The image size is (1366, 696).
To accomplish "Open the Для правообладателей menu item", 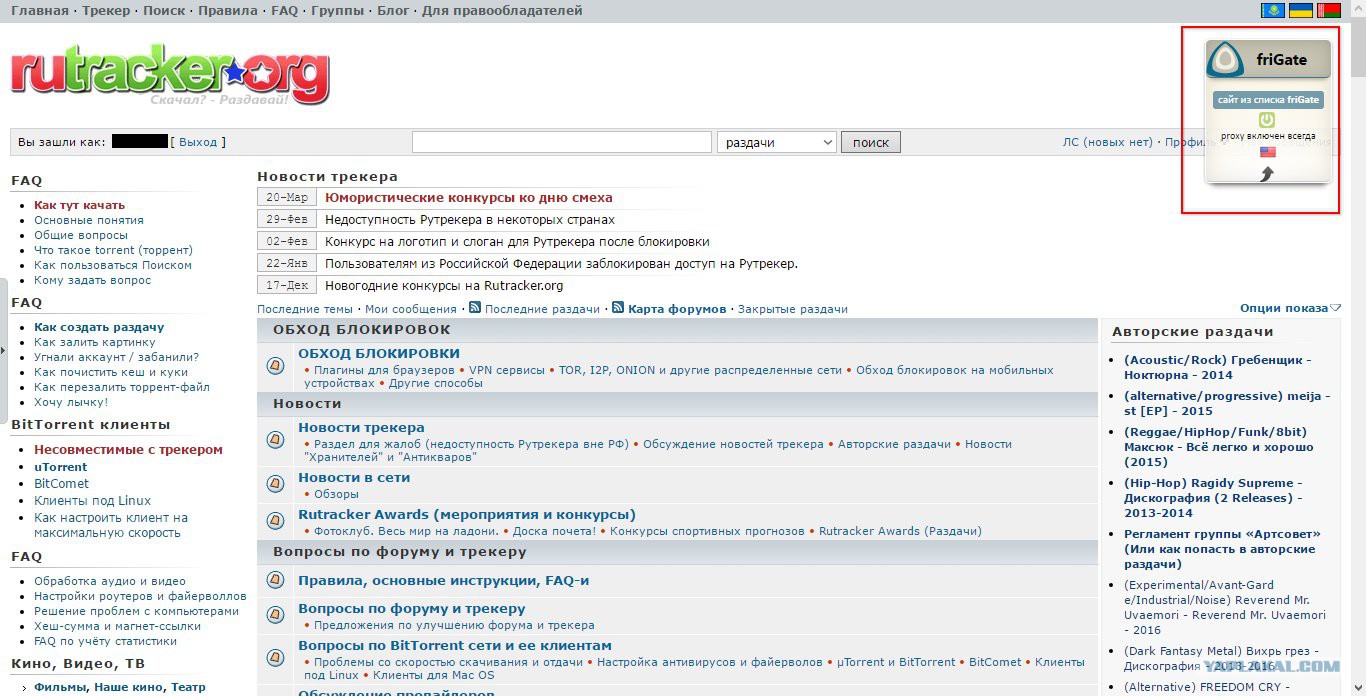I will click(x=502, y=11).
